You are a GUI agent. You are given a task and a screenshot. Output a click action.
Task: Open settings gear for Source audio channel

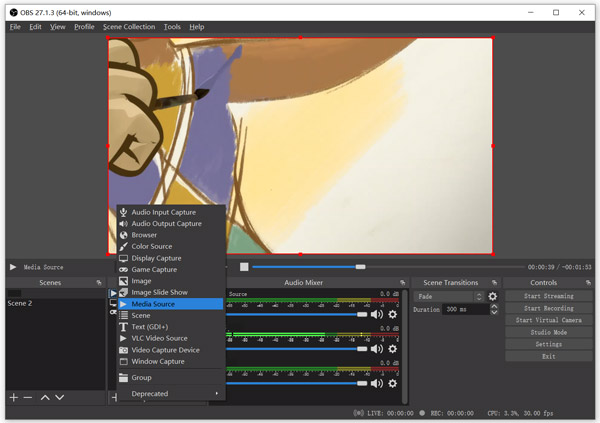pyautogui.click(x=393, y=314)
